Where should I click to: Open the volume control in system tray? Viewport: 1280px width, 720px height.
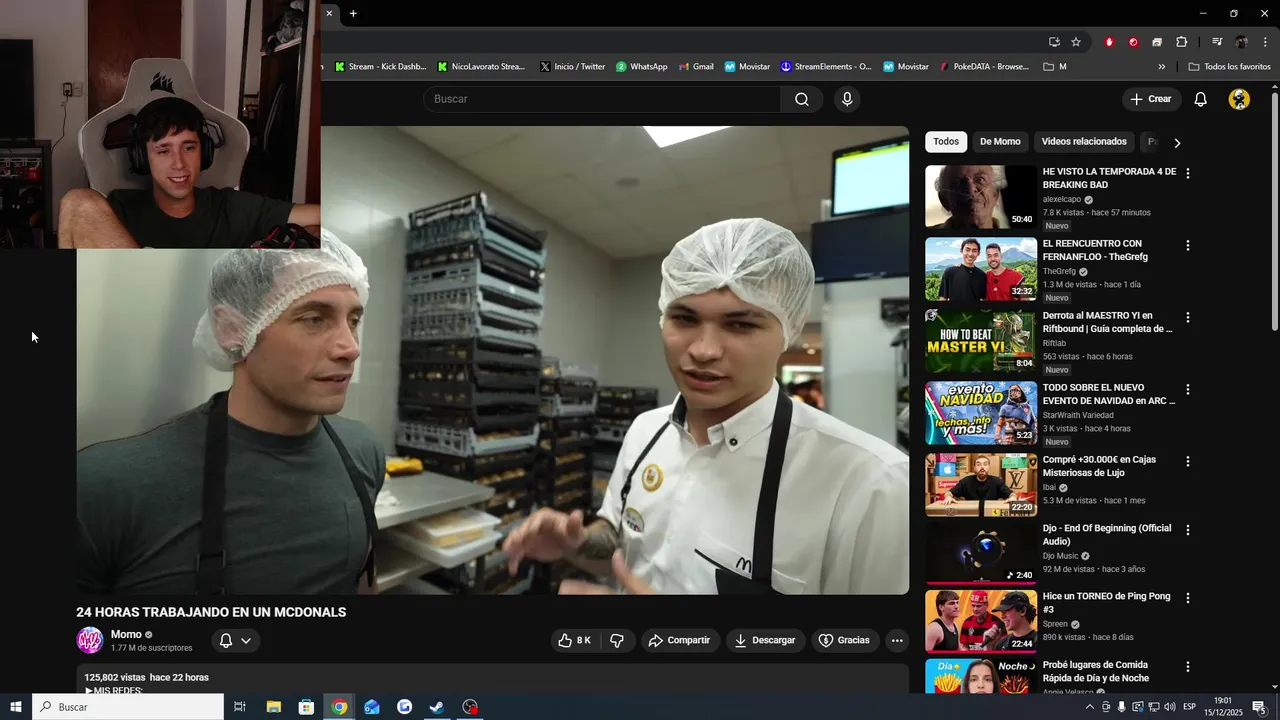[1171, 707]
